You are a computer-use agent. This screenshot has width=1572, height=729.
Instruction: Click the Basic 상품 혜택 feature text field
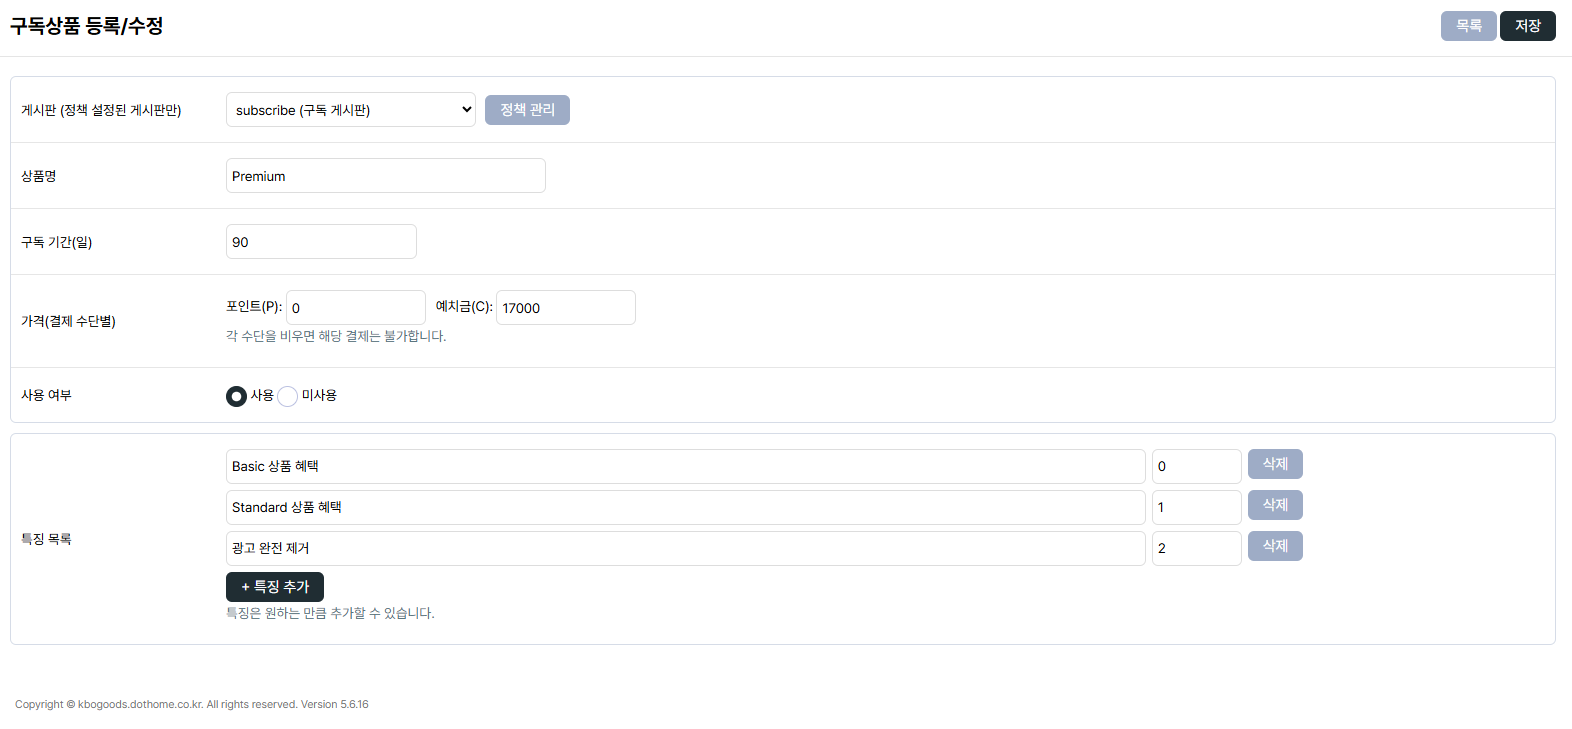[685, 466]
